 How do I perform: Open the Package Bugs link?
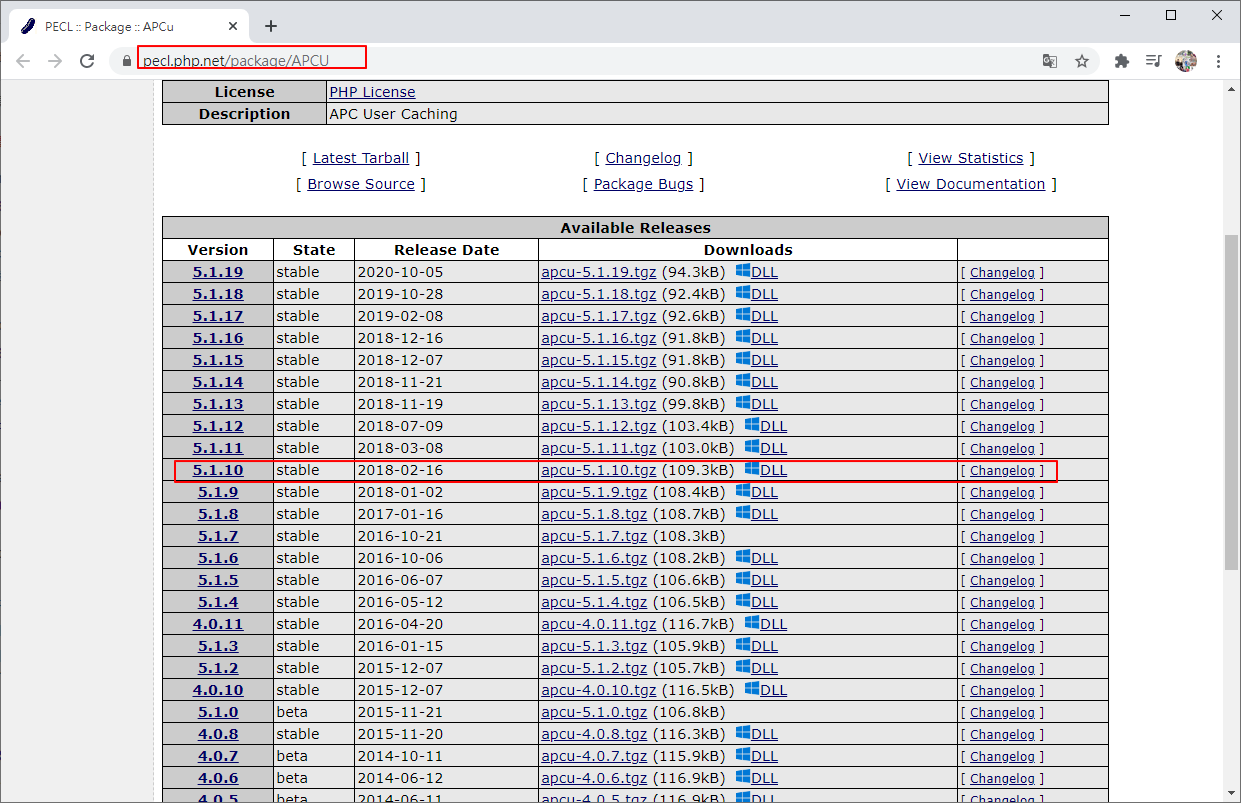[643, 184]
